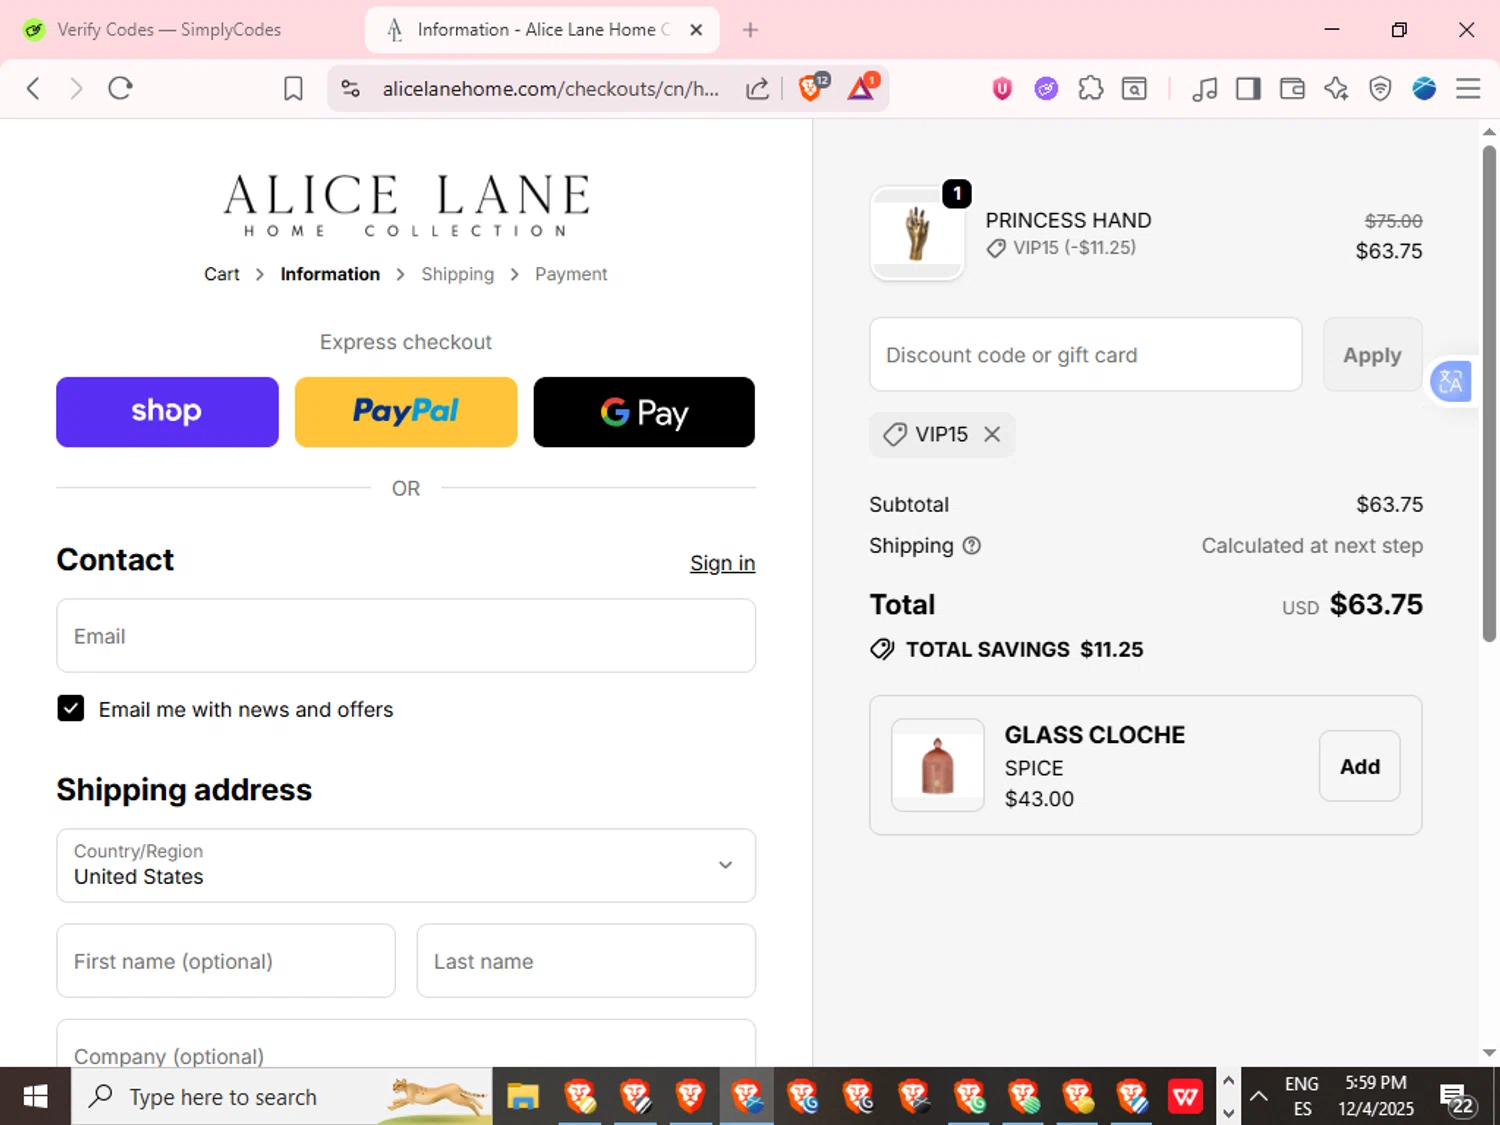Open a new browser tab
Viewport: 1500px width, 1125px height.
pos(750,30)
